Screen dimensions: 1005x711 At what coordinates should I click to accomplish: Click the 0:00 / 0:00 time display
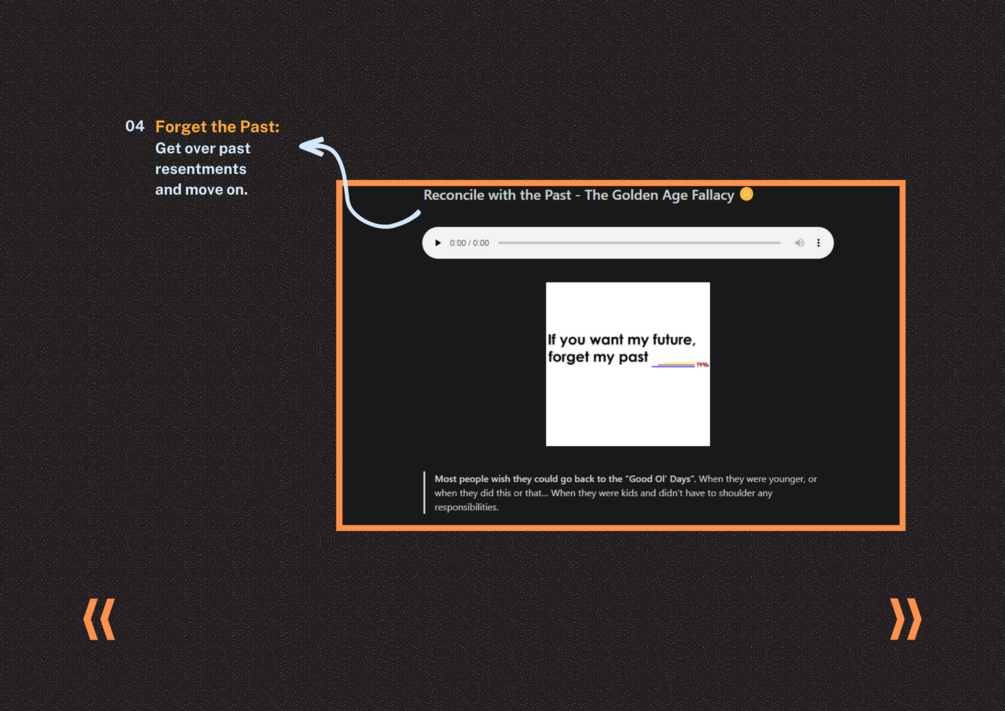tap(469, 243)
